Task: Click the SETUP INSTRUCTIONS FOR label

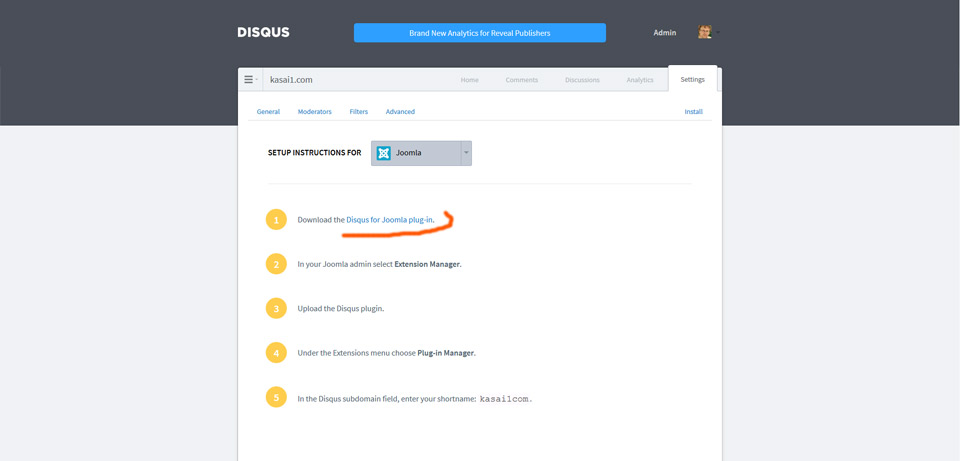Action: [315, 153]
